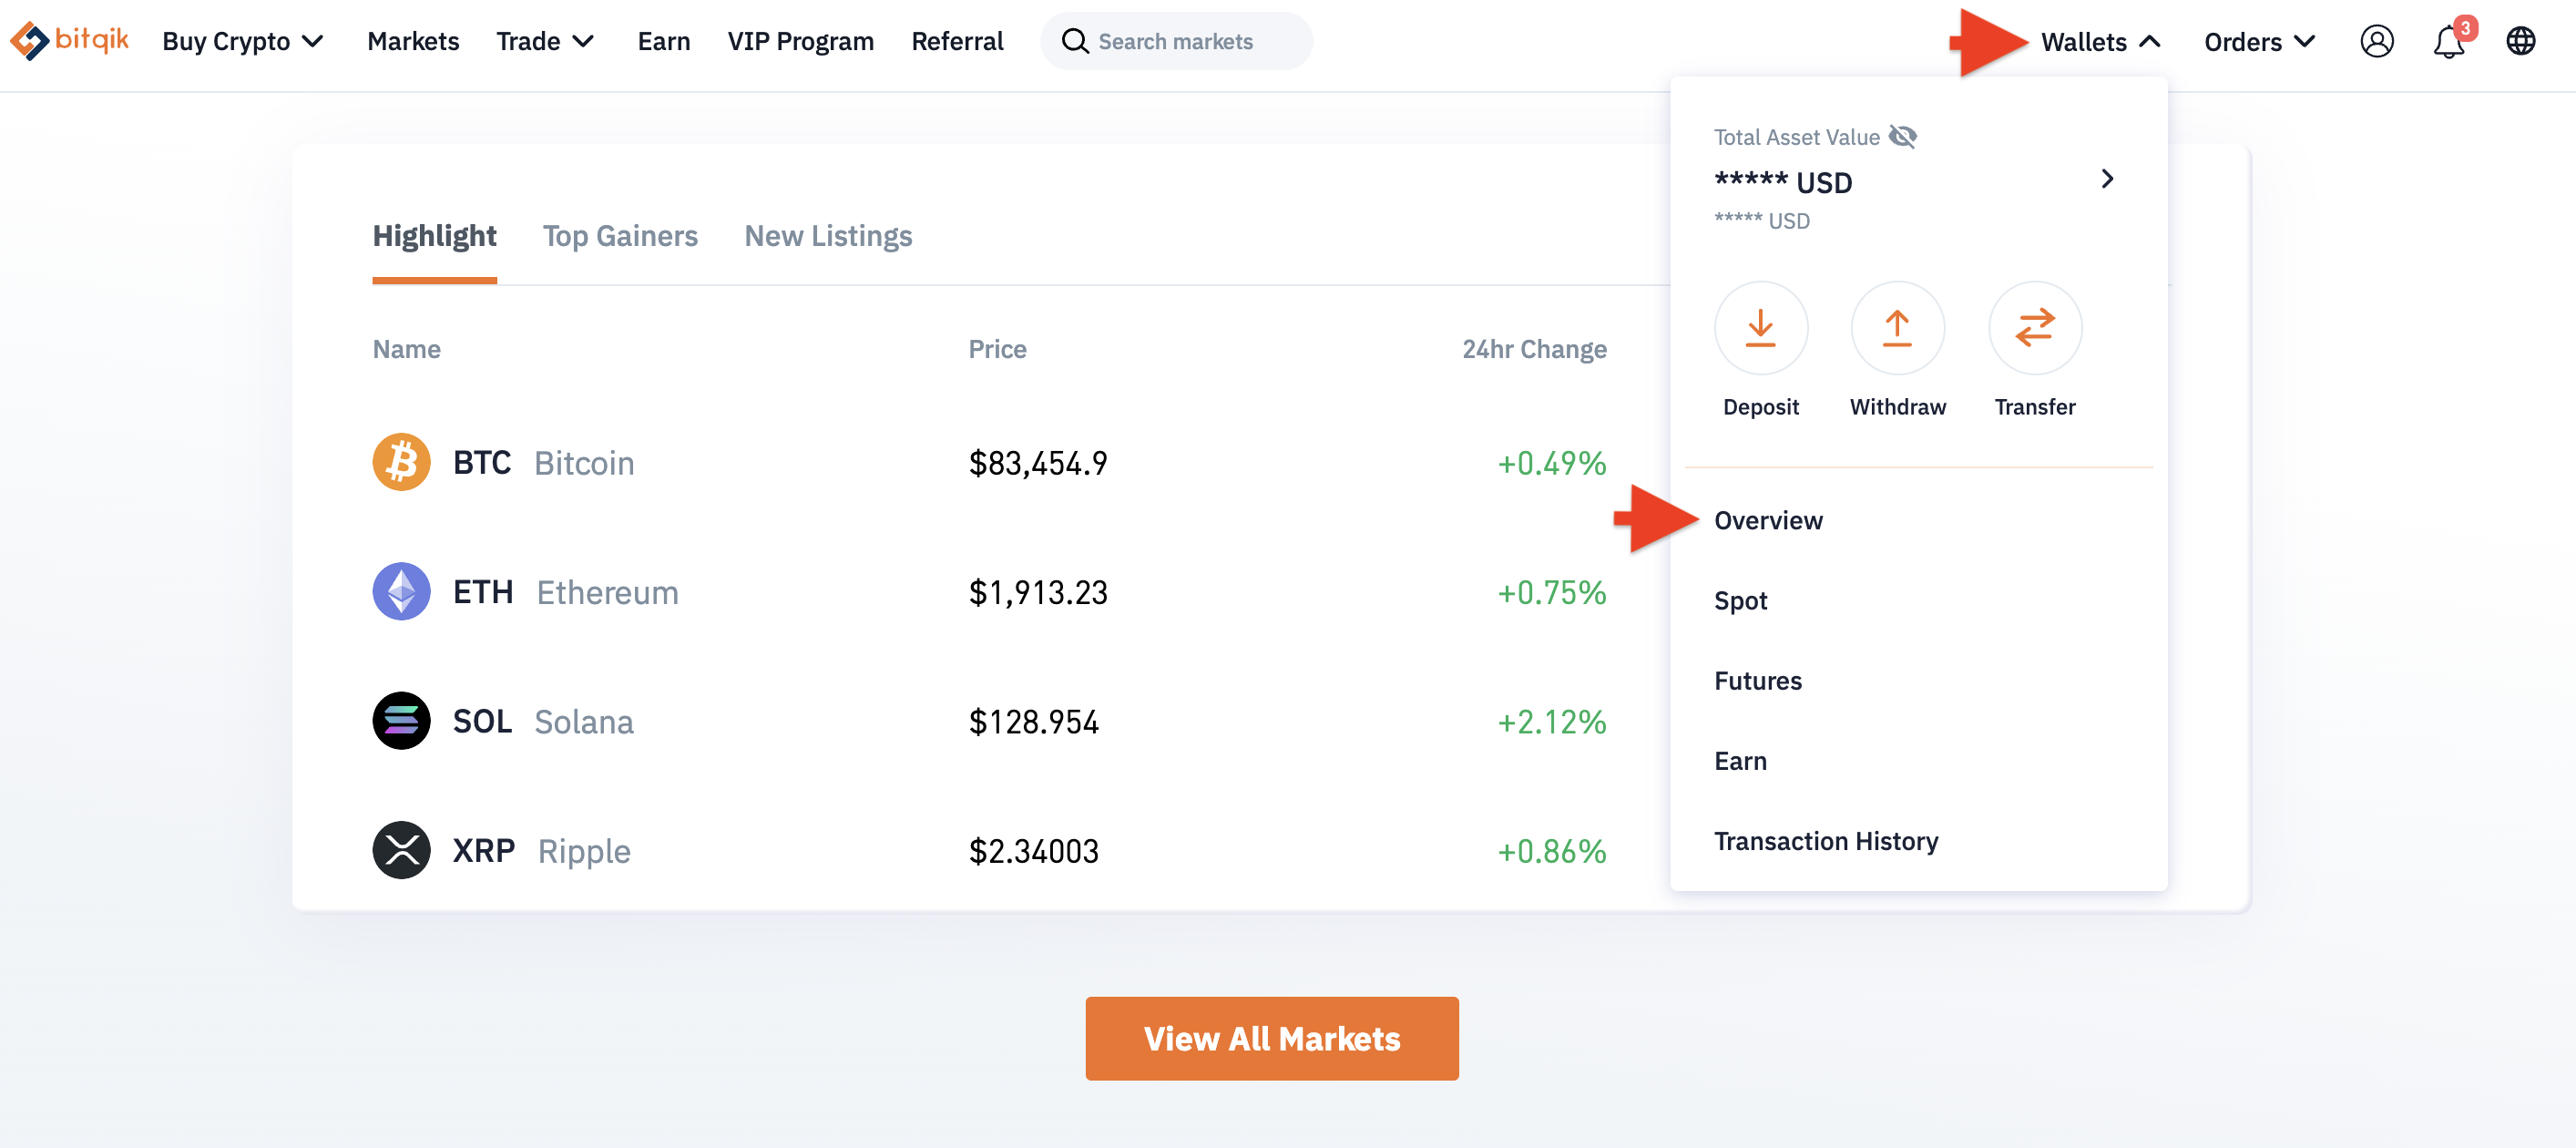Click the Bitcoin coin icon

click(401, 462)
